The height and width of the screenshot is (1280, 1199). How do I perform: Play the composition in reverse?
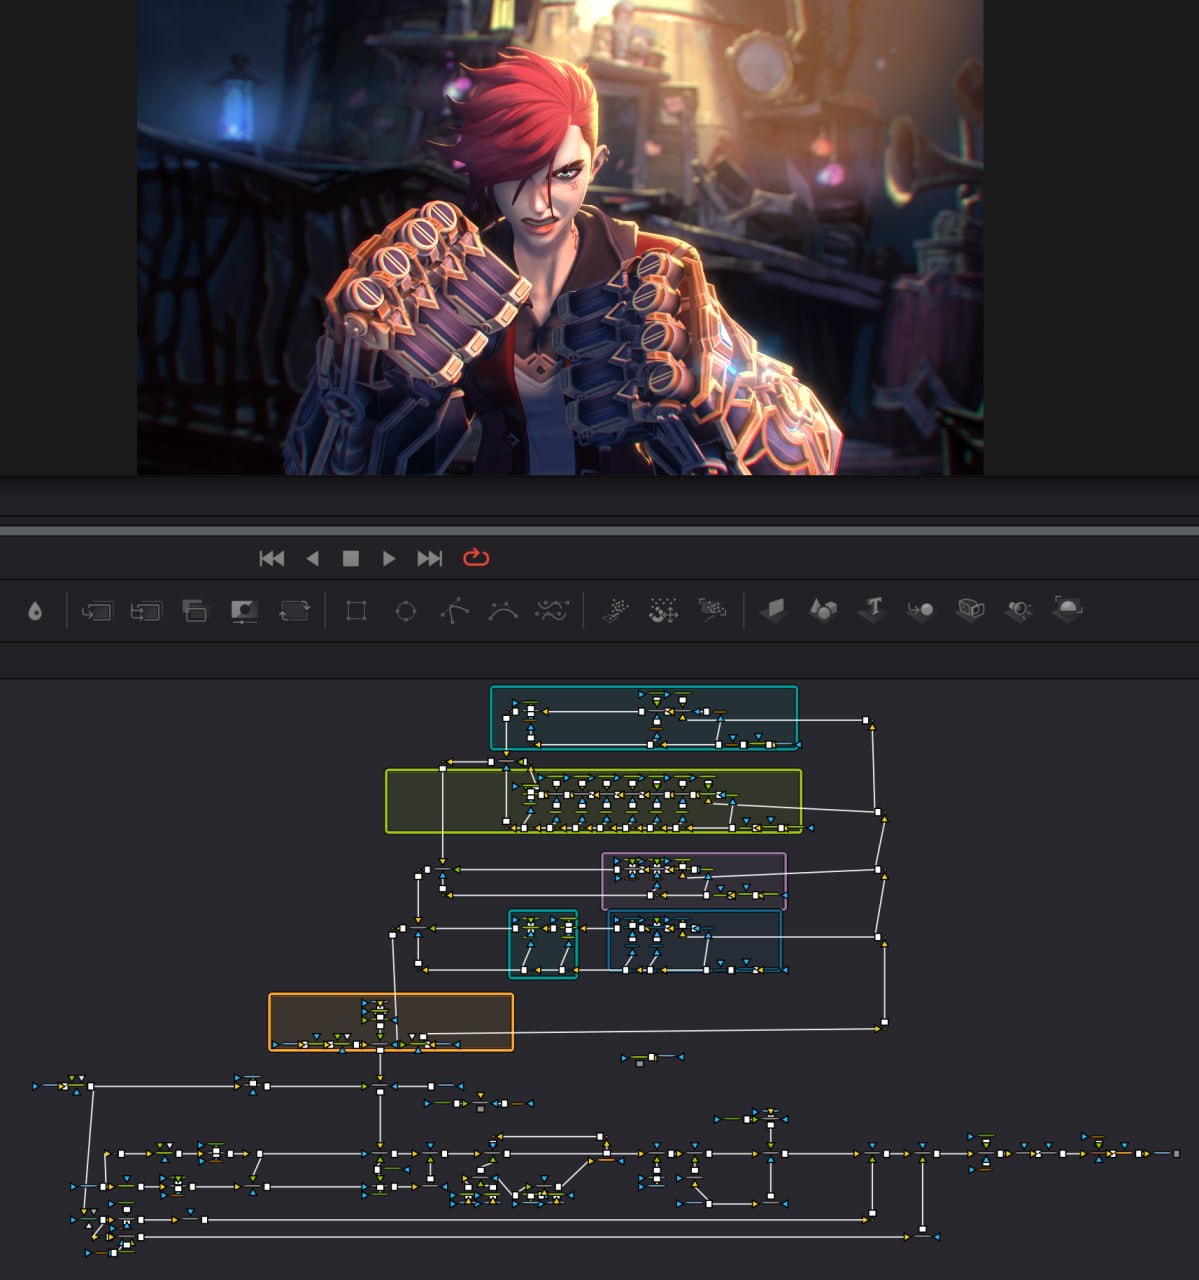312,558
